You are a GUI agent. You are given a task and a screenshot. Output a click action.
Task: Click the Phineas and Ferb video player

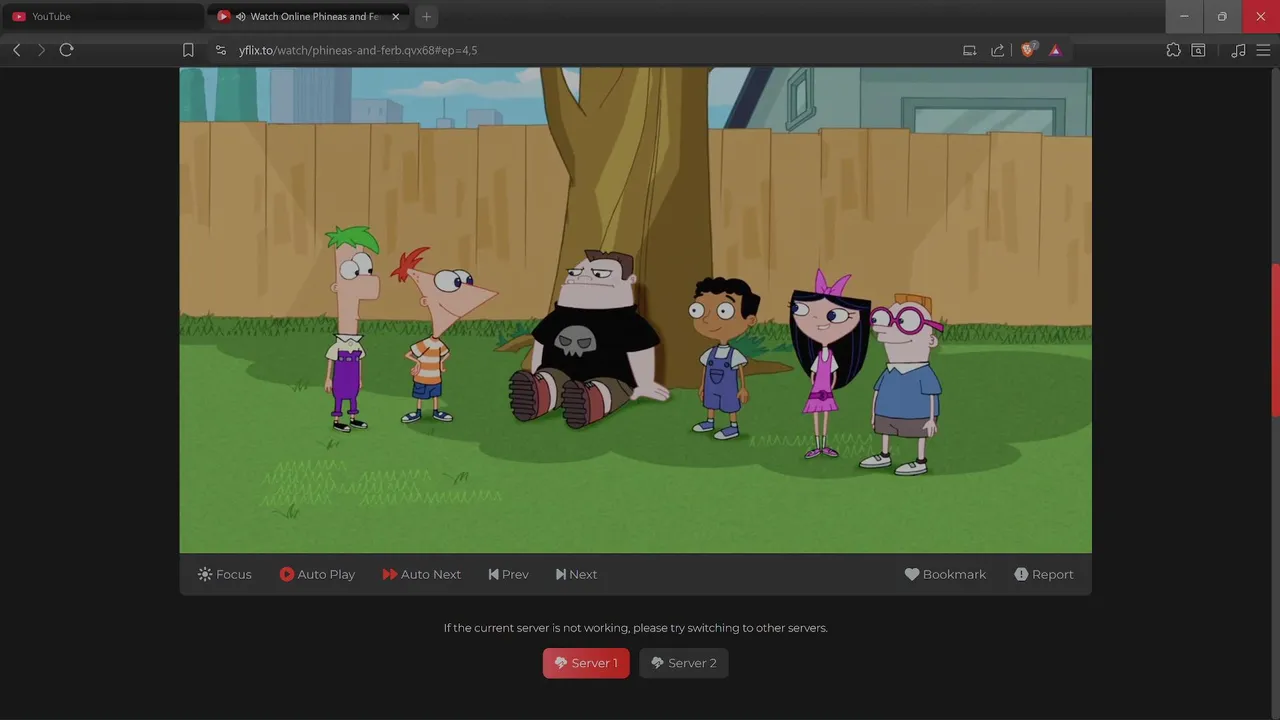[635, 310]
